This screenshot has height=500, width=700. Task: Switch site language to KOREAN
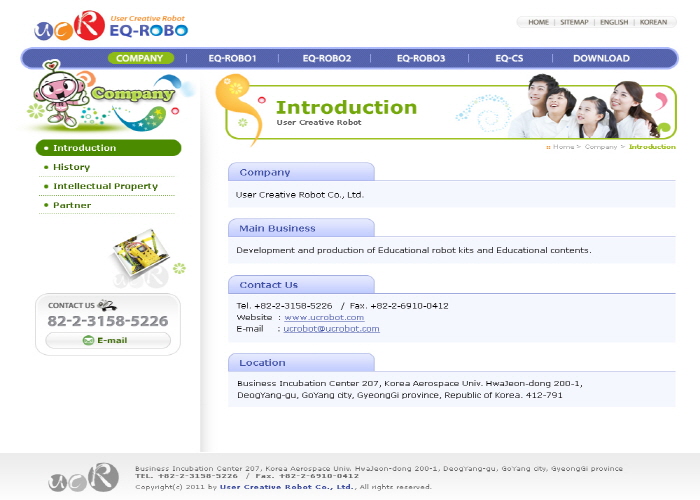coord(653,22)
